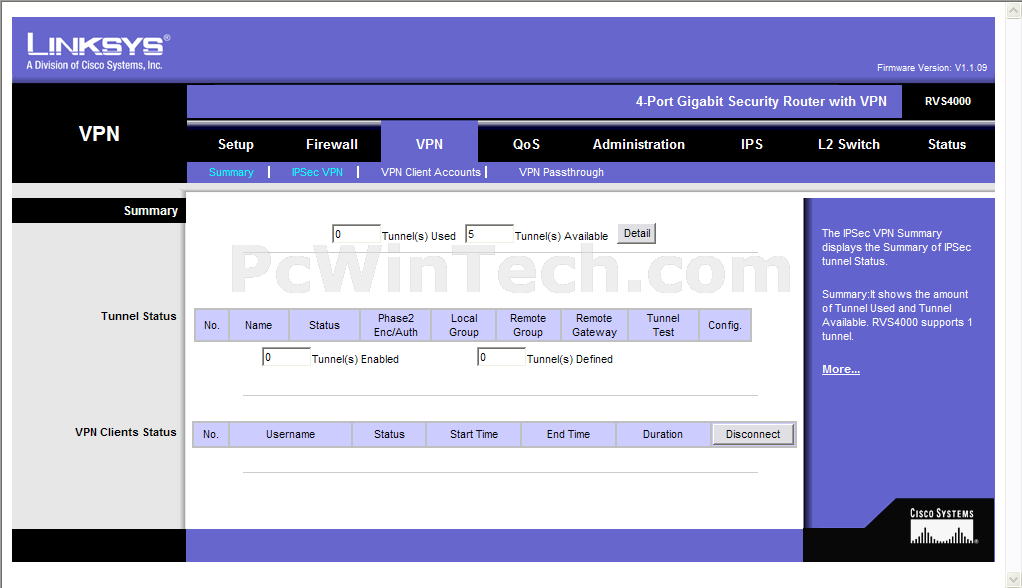Click the Username column header
The height and width of the screenshot is (588, 1022).
(x=290, y=434)
